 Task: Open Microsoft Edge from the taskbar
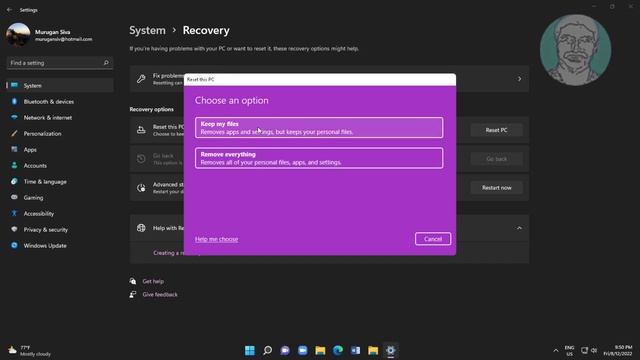coord(338,350)
